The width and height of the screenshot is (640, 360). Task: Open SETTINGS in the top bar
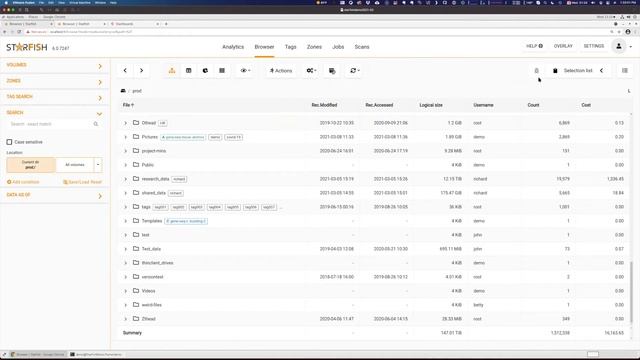[593, 46]
